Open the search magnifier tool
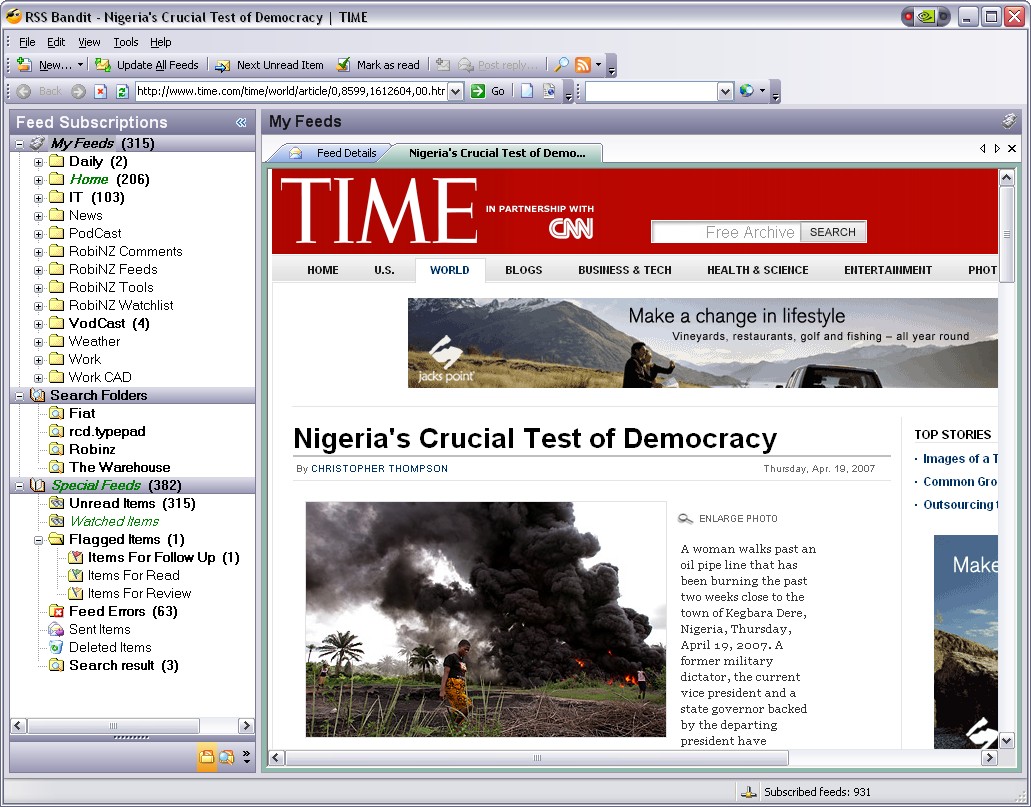 click(562, 64)
